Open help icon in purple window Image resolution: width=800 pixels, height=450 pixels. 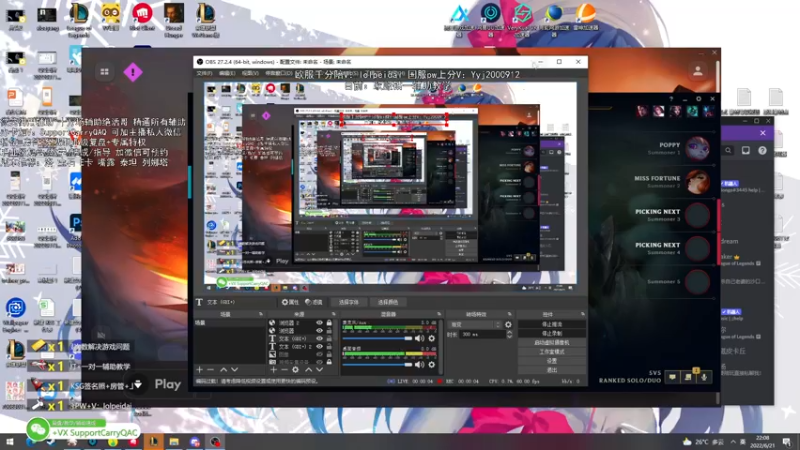coord(762,151)
